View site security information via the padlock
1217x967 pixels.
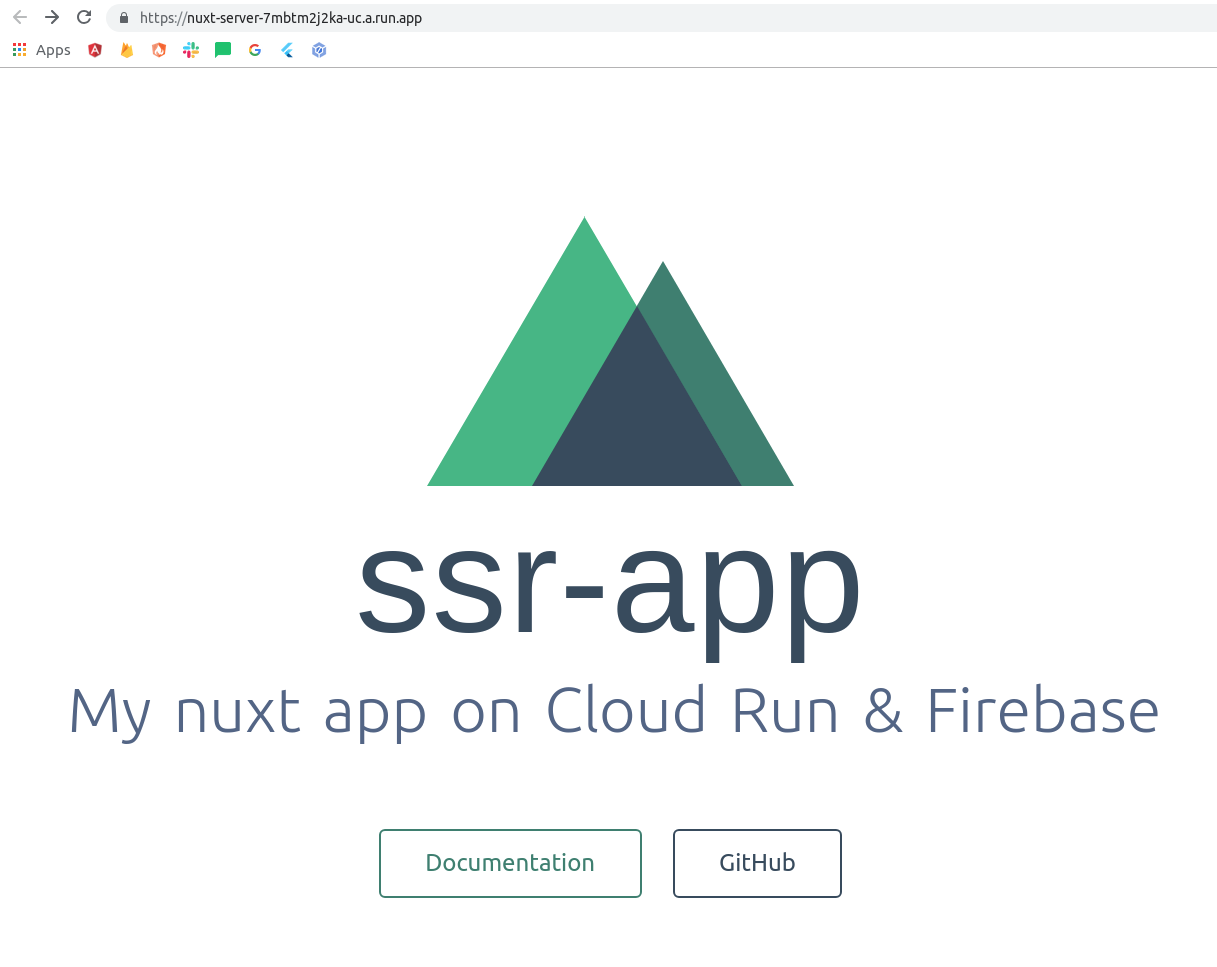[123, 17]
